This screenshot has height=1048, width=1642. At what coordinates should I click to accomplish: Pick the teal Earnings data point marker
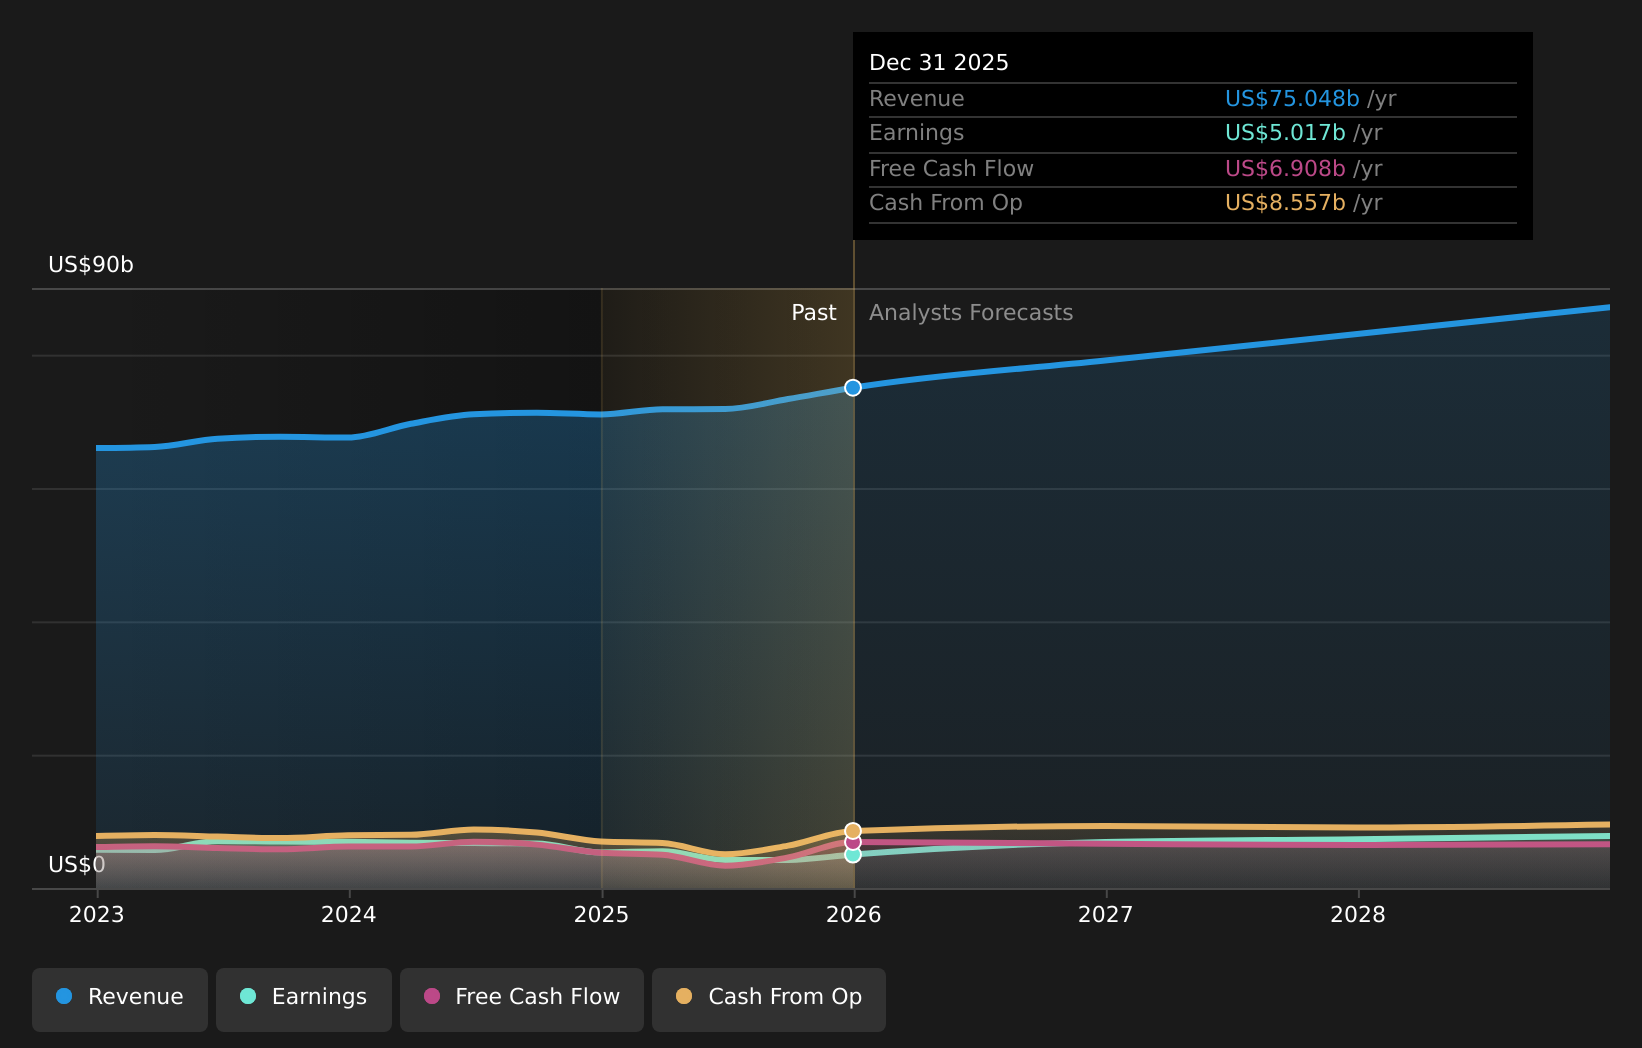[x=853, y=855]
